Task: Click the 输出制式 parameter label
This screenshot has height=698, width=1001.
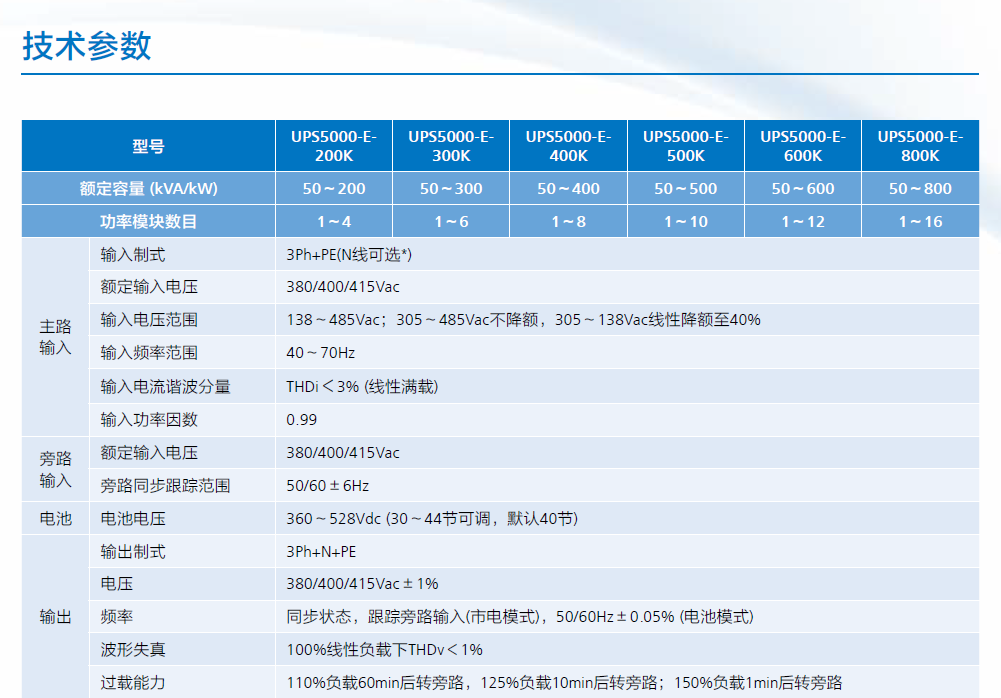Action: 133,552
